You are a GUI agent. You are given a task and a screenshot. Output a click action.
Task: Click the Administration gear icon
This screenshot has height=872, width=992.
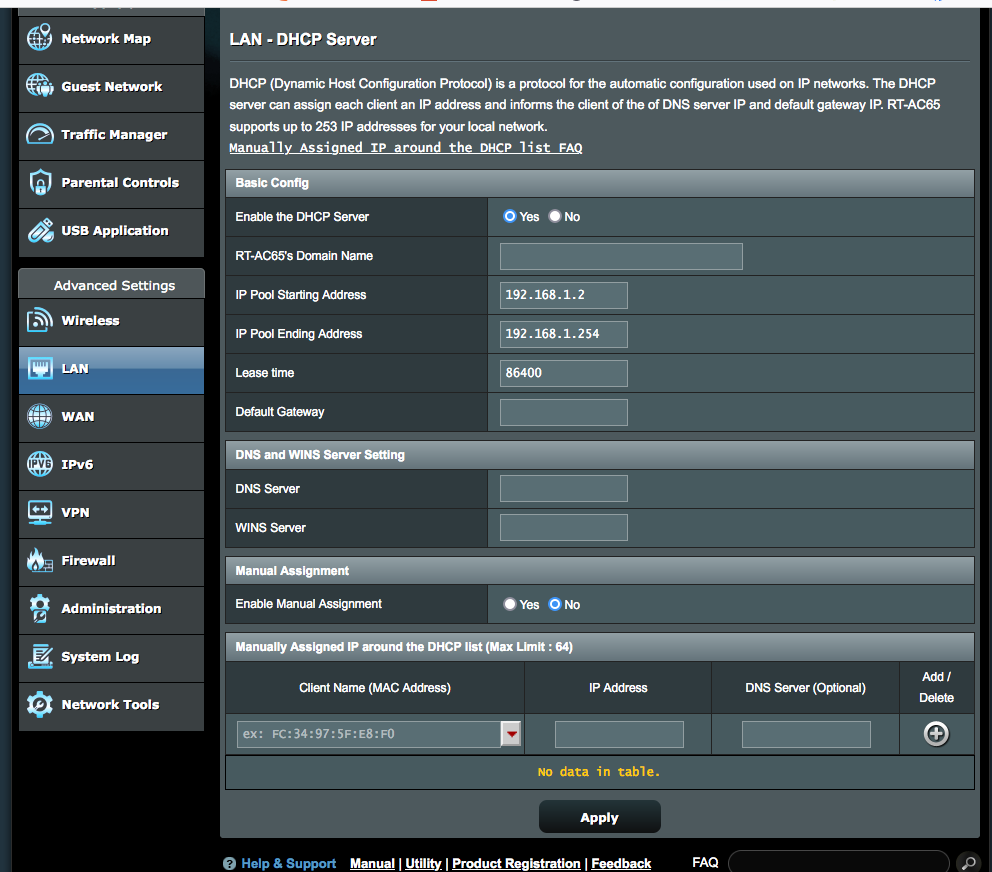click(x=39, y=608)
